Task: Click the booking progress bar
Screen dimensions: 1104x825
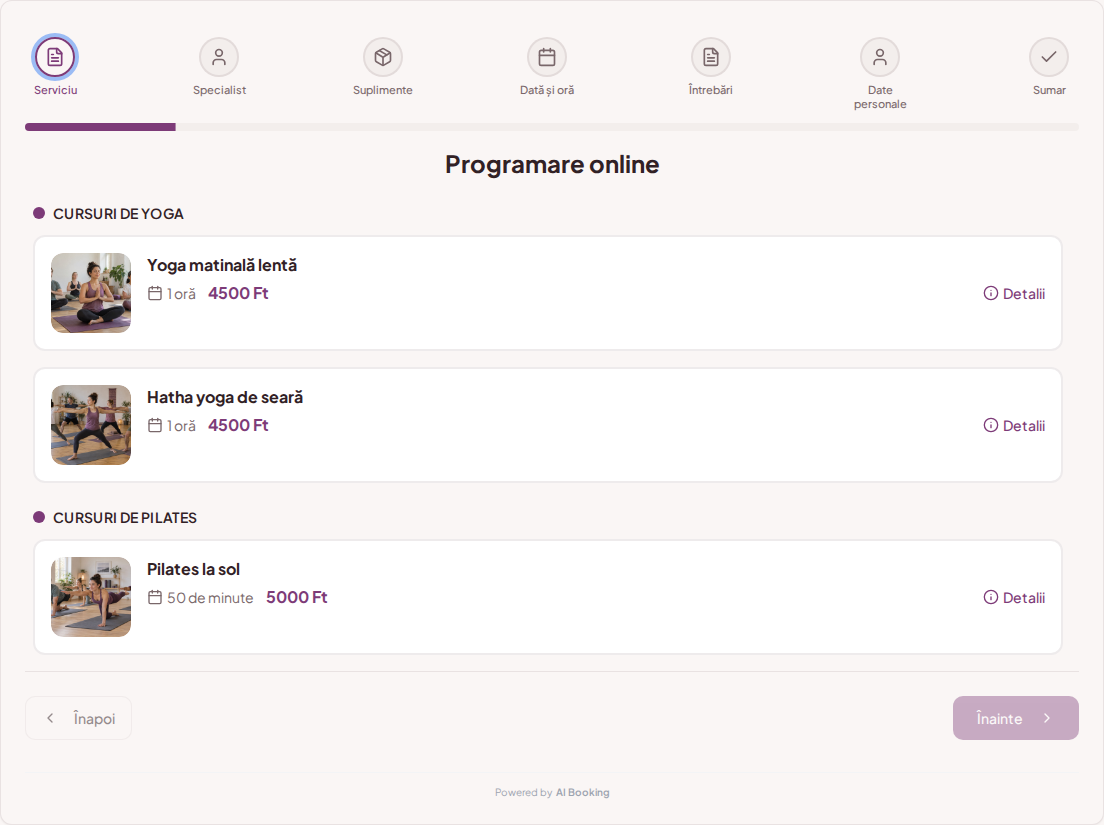Action: point(552,127)
